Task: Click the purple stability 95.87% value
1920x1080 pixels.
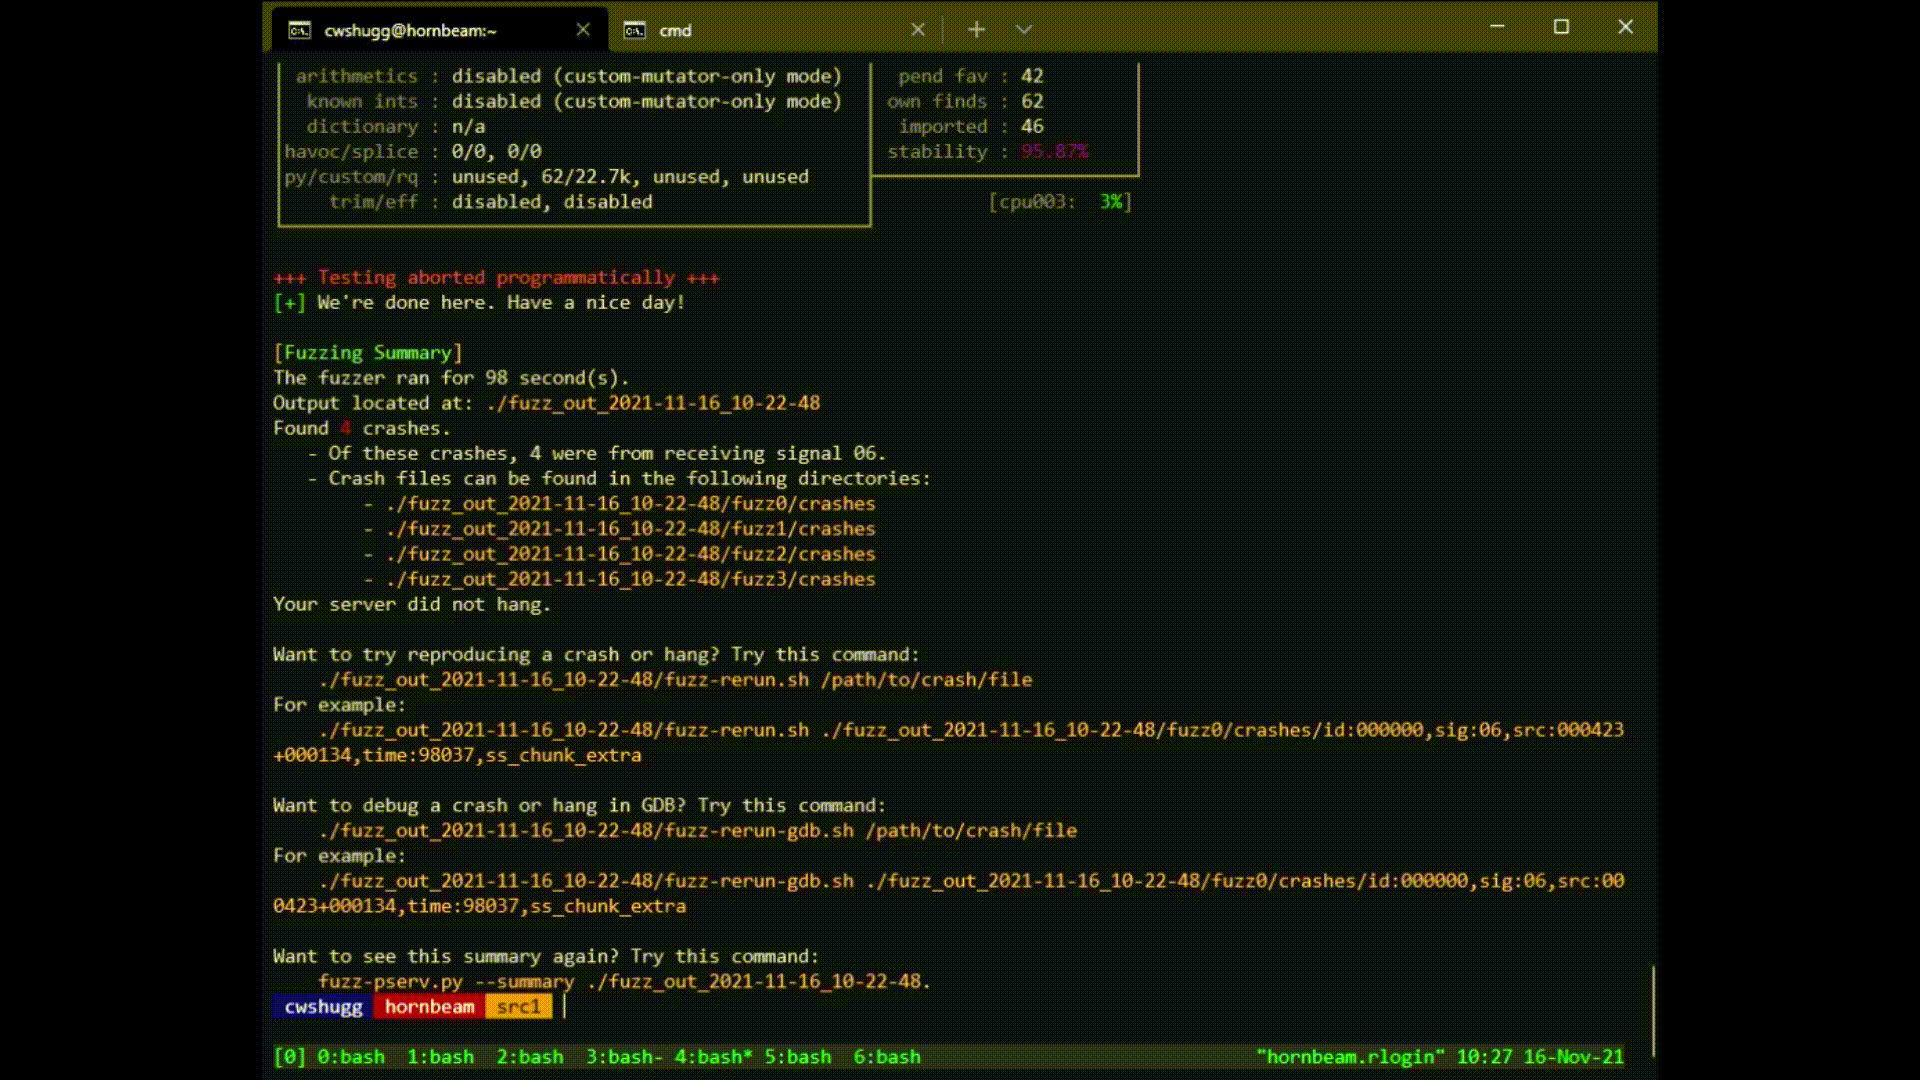Action: point(1054,152)
